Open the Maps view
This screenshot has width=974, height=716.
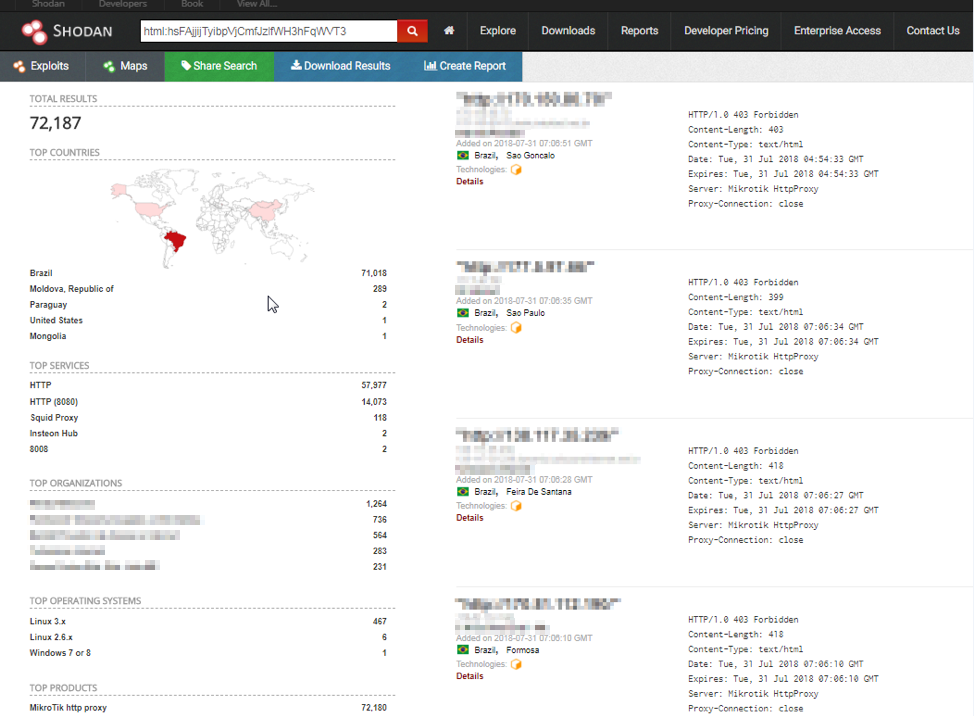coord(125,66)
